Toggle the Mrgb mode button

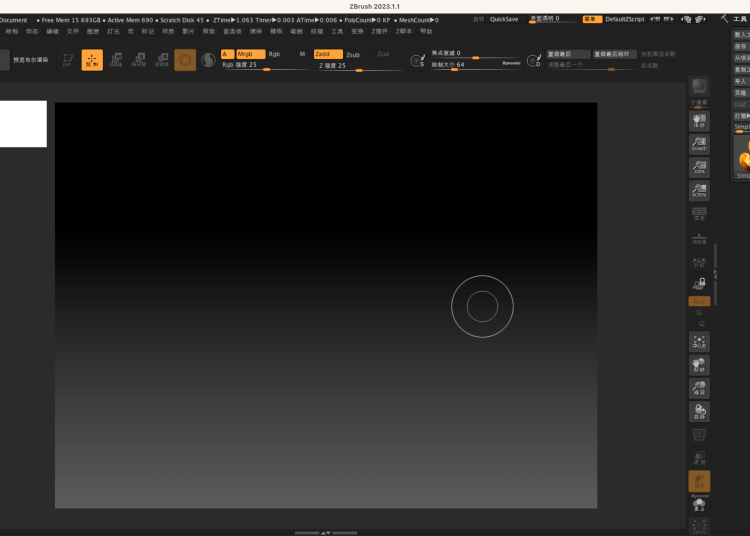point(250,54)
